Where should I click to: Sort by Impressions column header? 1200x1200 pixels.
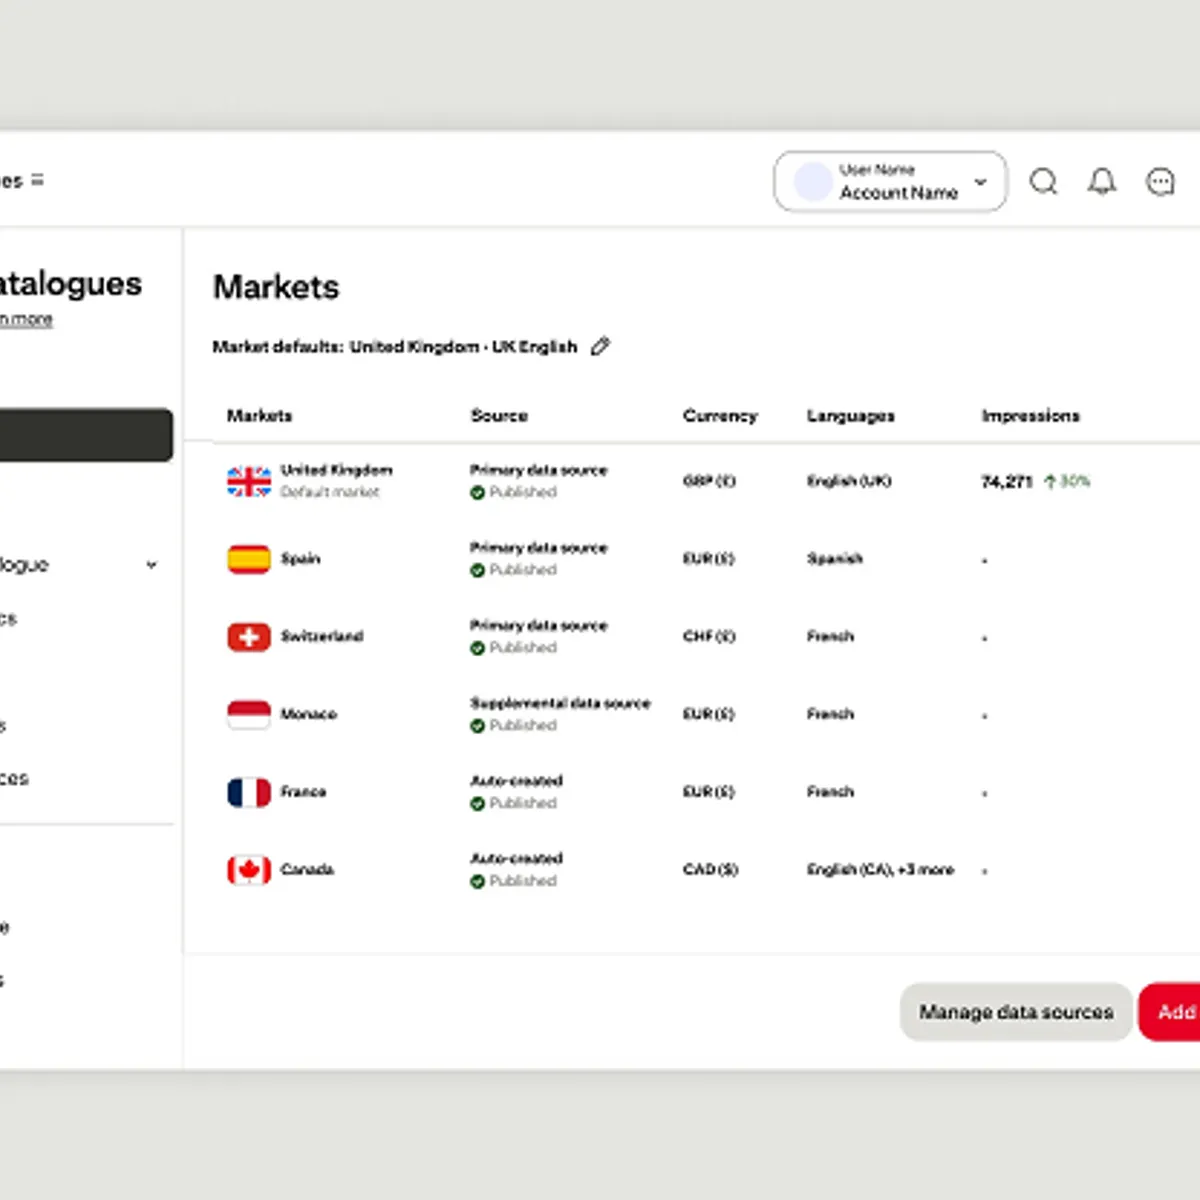1031,415
